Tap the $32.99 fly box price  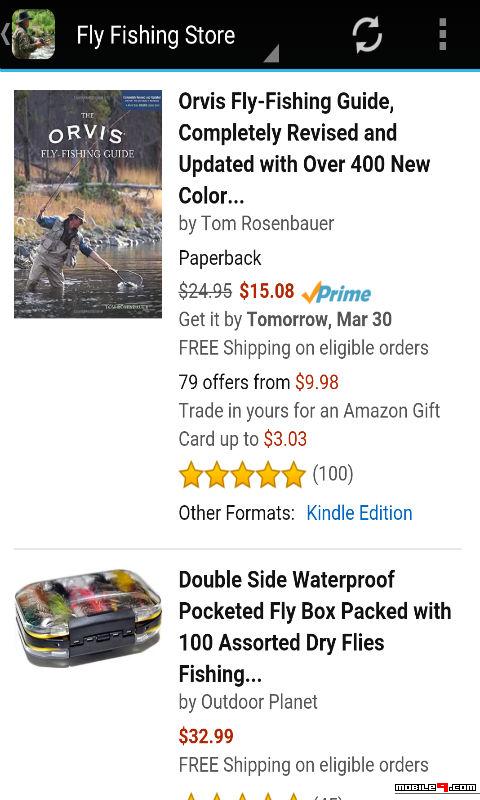206,736
